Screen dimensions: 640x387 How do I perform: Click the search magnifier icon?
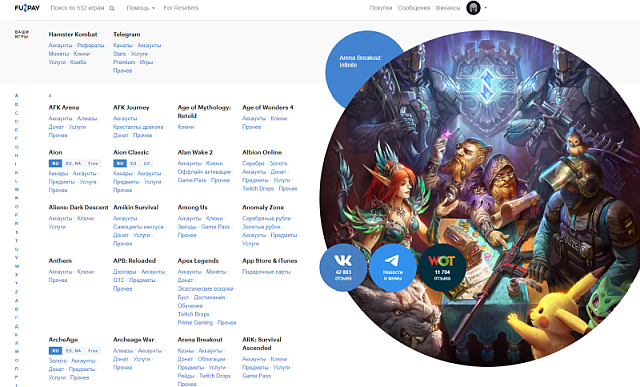click(x=112, y=8)
